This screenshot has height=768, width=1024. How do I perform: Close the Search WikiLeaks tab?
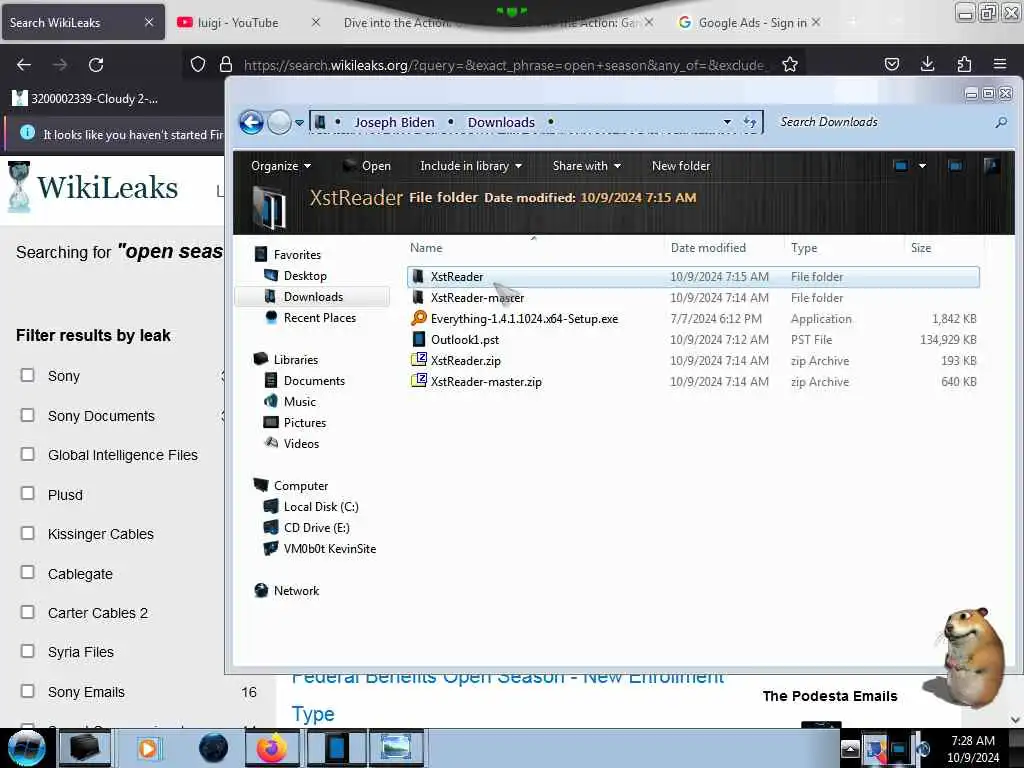(149, 22)
